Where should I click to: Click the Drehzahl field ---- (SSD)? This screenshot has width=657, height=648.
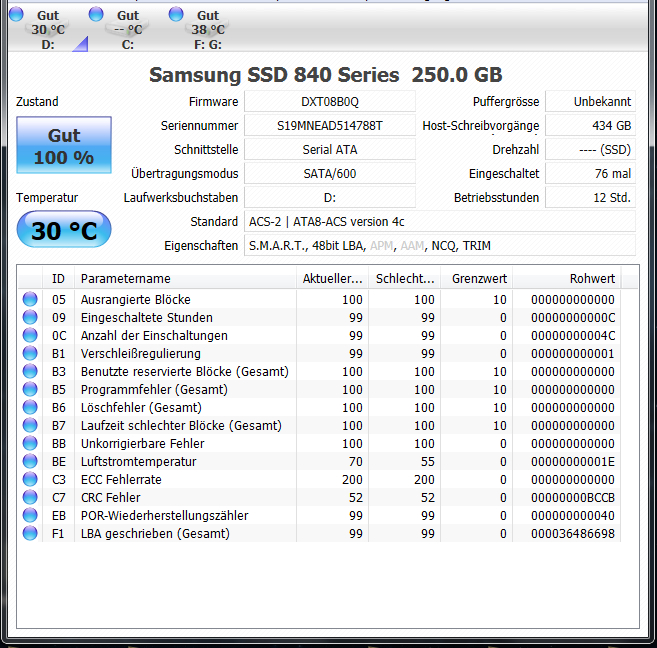(590, 150)
